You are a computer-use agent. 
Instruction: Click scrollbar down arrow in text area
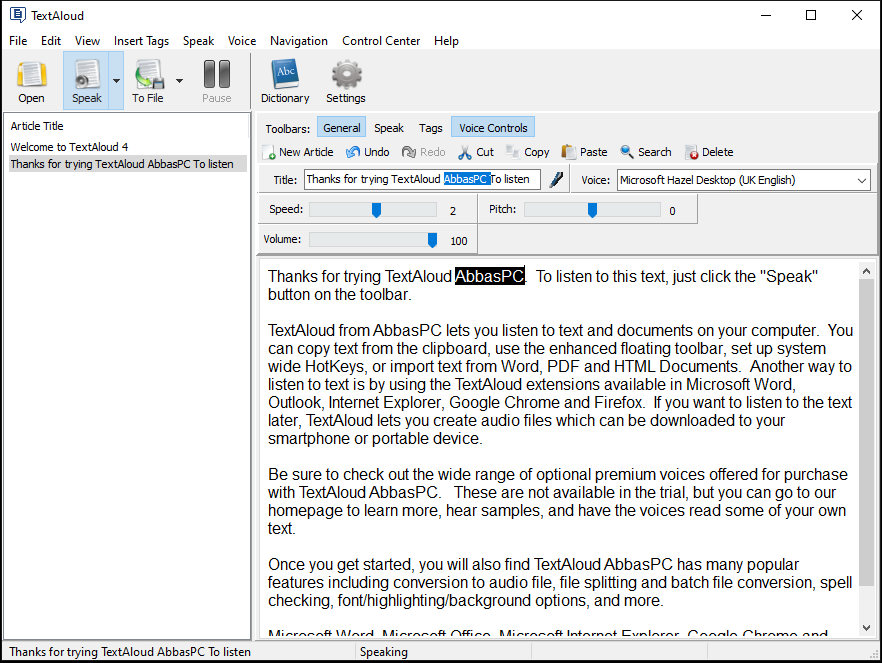(x=866, y=628)
